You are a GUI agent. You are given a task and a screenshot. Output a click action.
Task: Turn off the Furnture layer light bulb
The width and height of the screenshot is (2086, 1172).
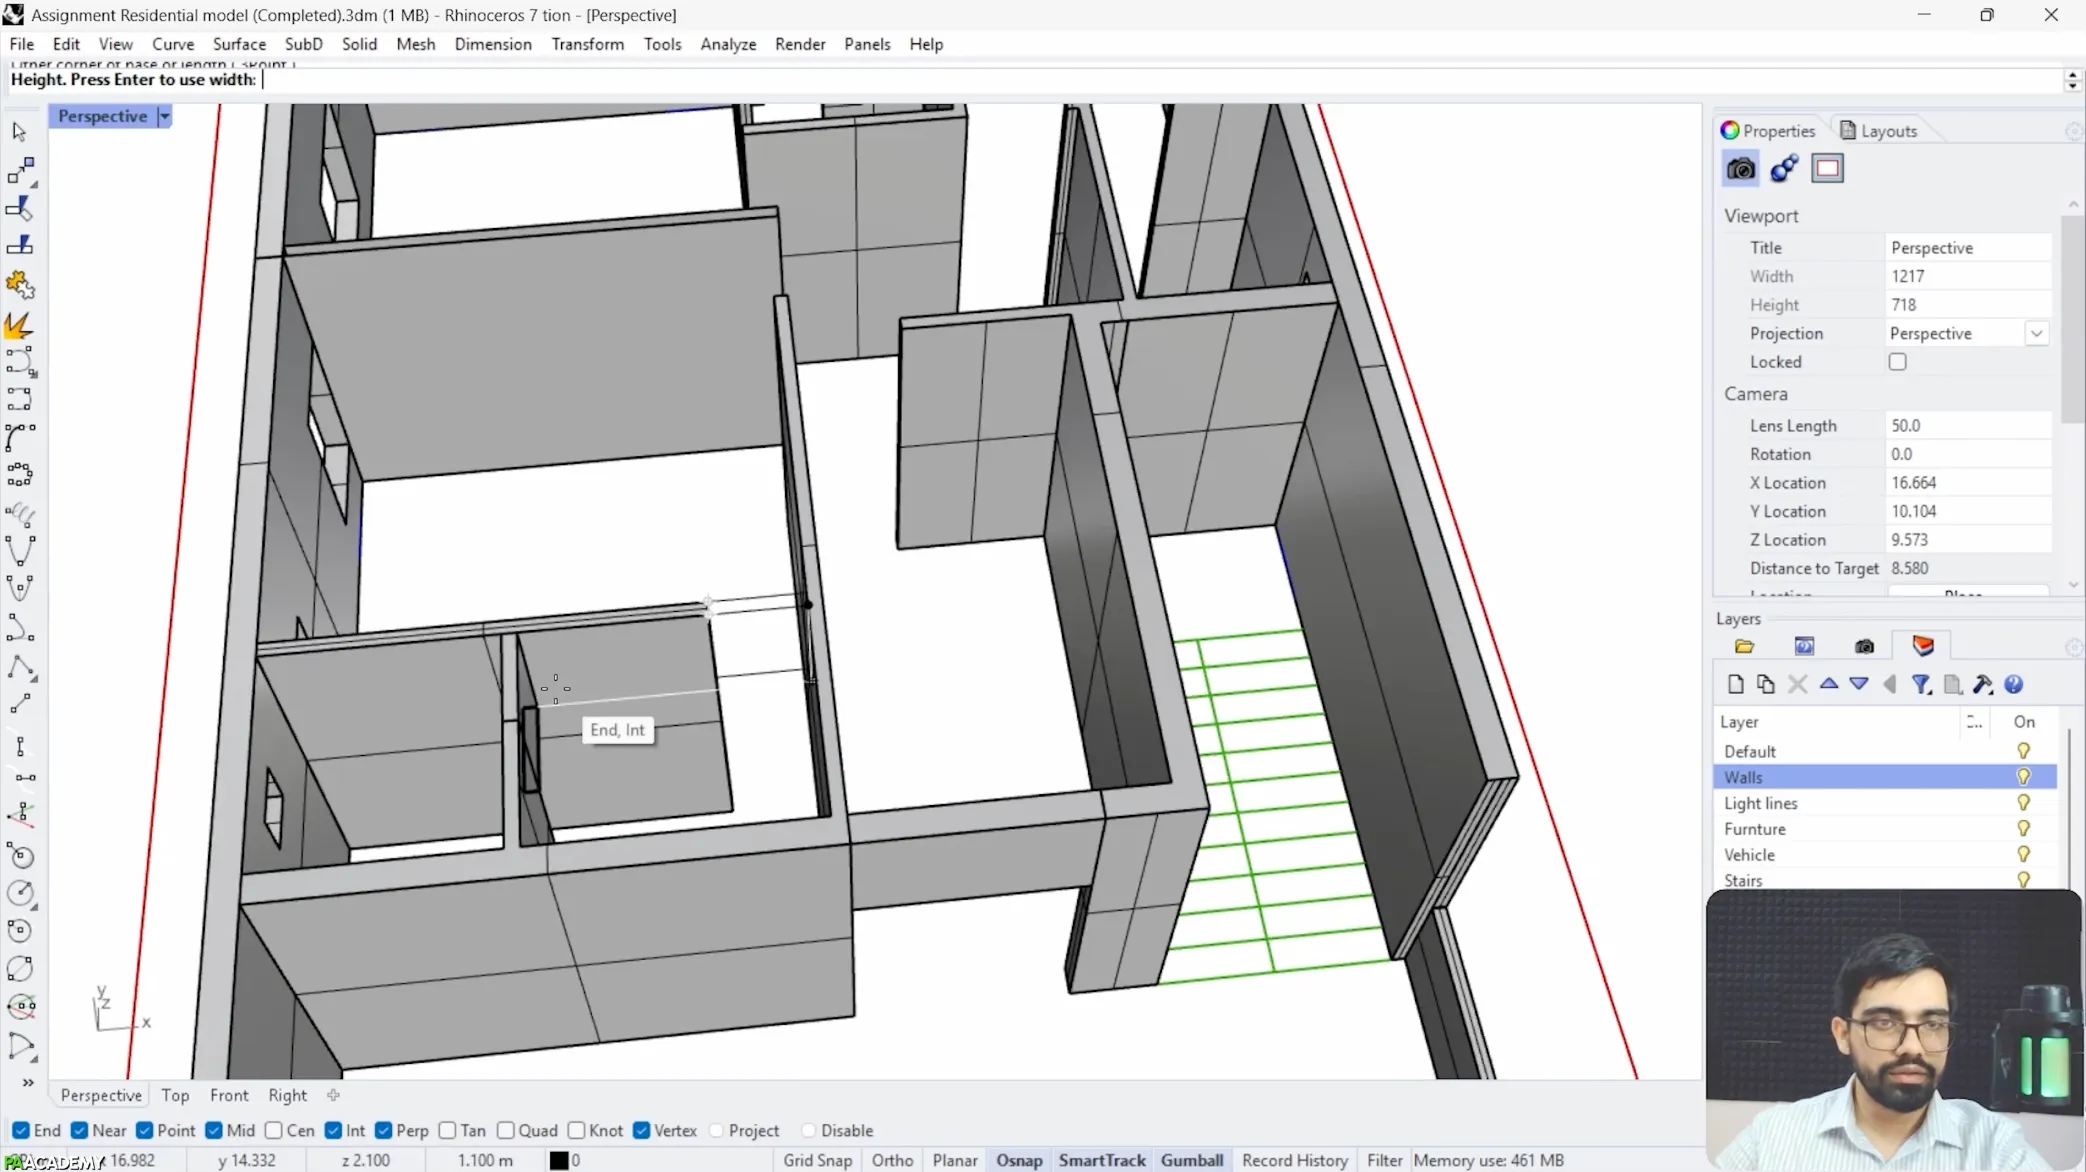click(x=2023, y=828)
